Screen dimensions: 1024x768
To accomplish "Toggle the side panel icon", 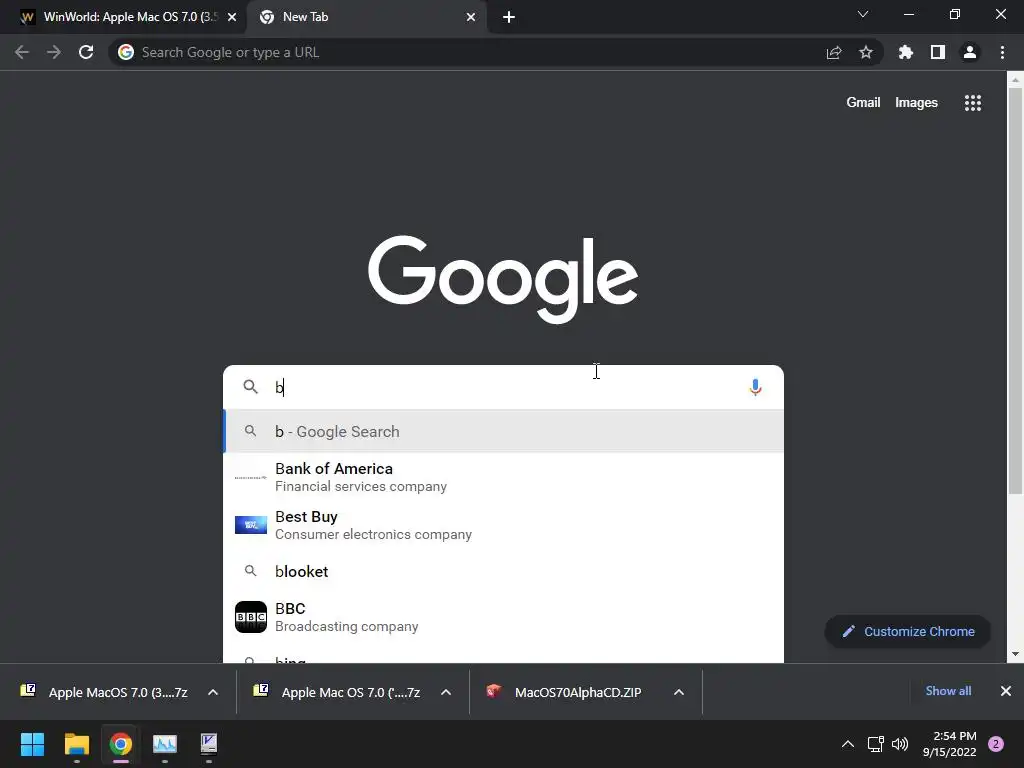I will point(938,52).
